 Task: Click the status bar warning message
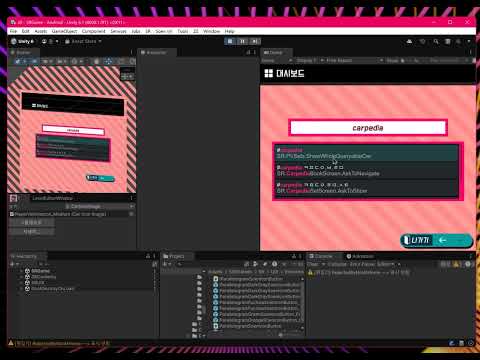pyautogui.click(x=59, y=343)
